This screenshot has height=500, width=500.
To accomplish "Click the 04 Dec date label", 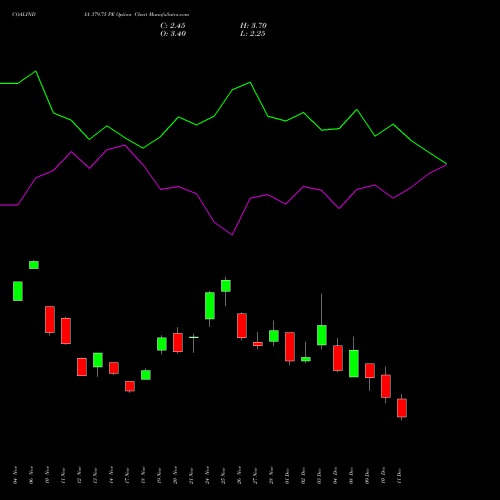I will pyautogui.click(x=335, y=475).
